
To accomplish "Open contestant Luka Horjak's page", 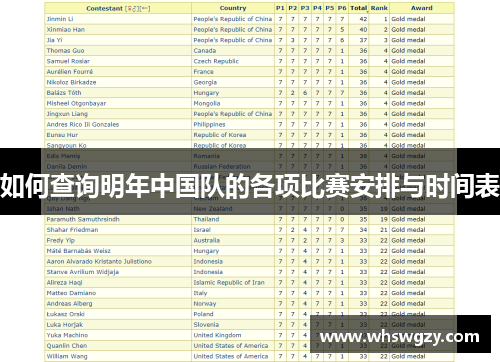I will [x=65, y=325].
